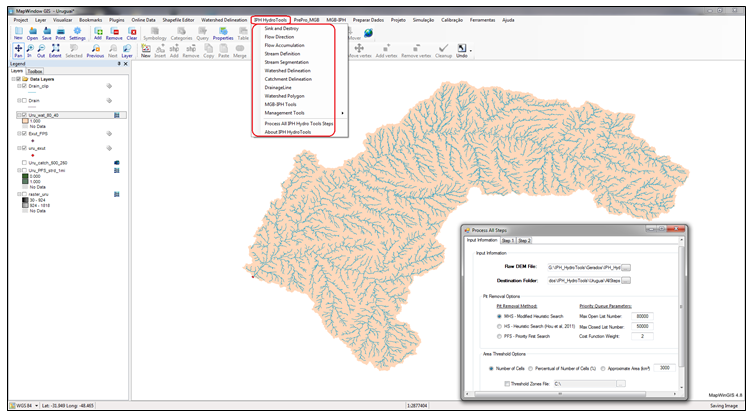
Task: Check the Threshold Zones File checkbox
Action: (507, 384)
